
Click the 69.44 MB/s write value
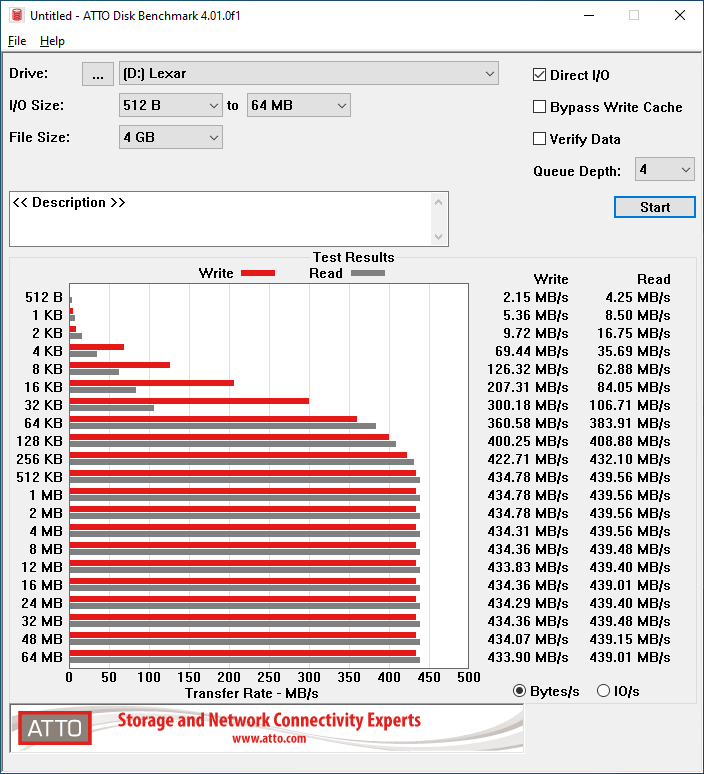pyautogui.click(x=531, y=351)
